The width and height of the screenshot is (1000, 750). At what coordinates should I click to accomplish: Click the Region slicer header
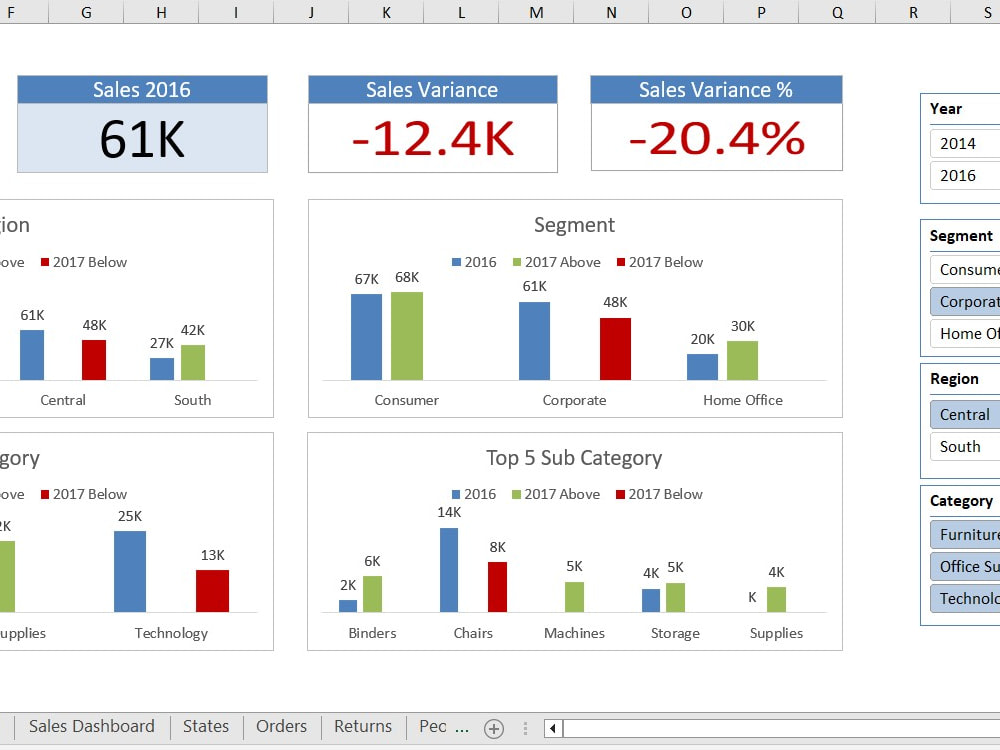tap(954, 379)
